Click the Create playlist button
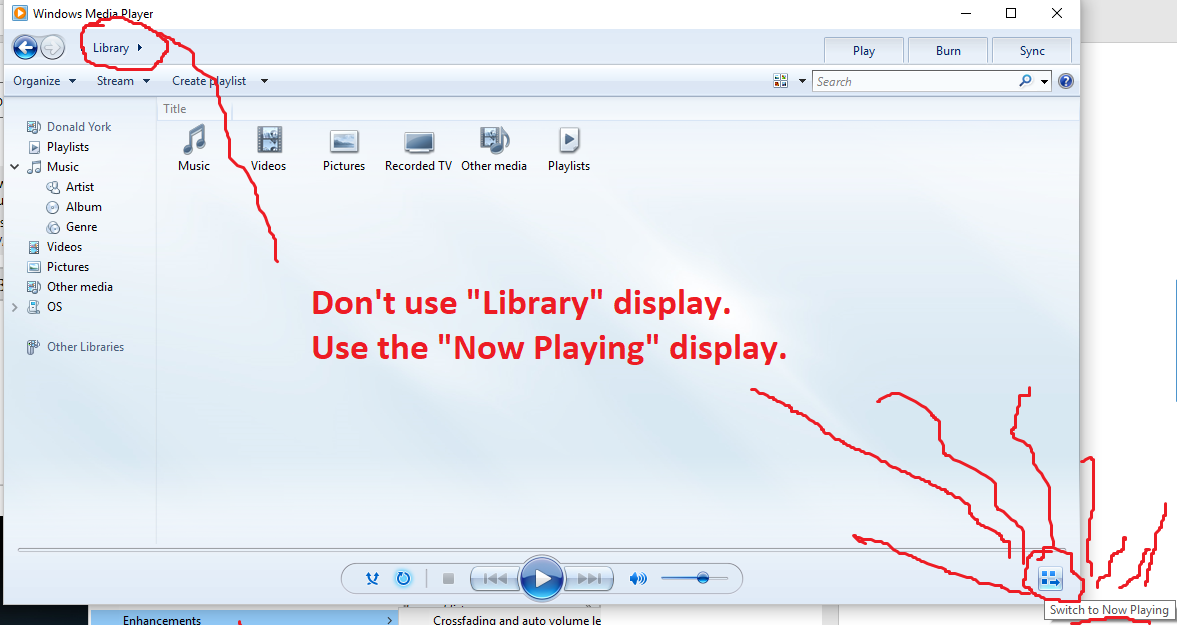 pos(209,81)
